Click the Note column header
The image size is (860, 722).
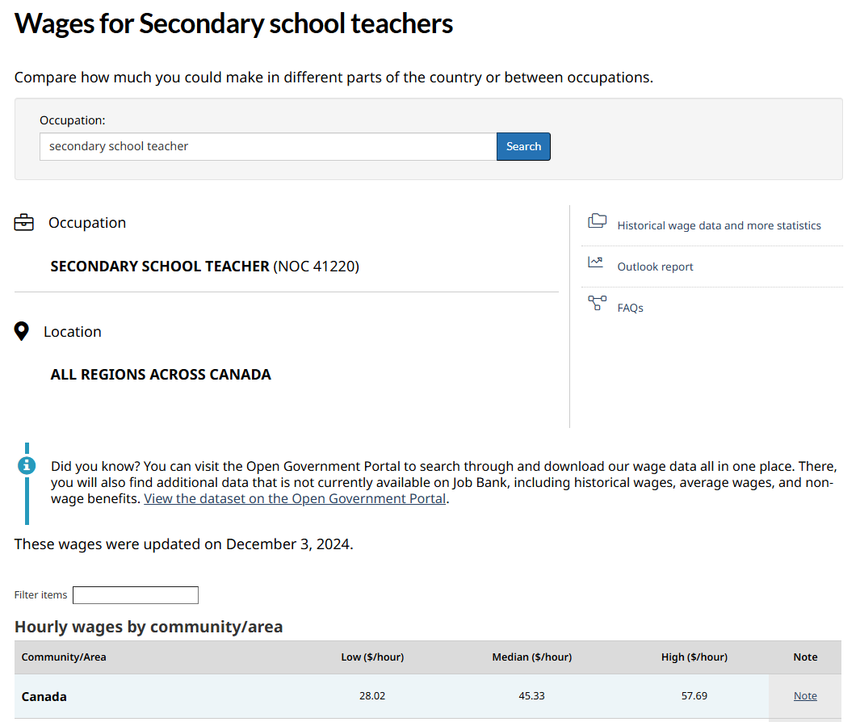805,657
